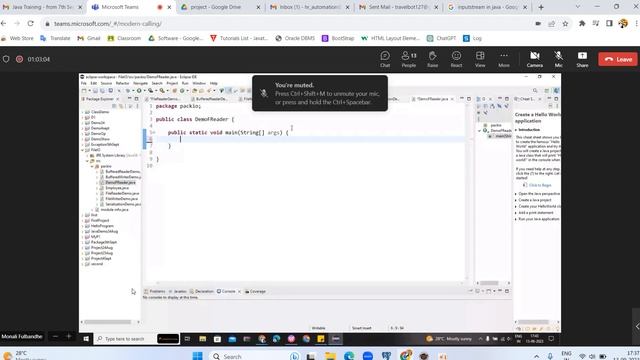Open the browser extensions puzzle icon
640x360 pixels.
point(582,24)
